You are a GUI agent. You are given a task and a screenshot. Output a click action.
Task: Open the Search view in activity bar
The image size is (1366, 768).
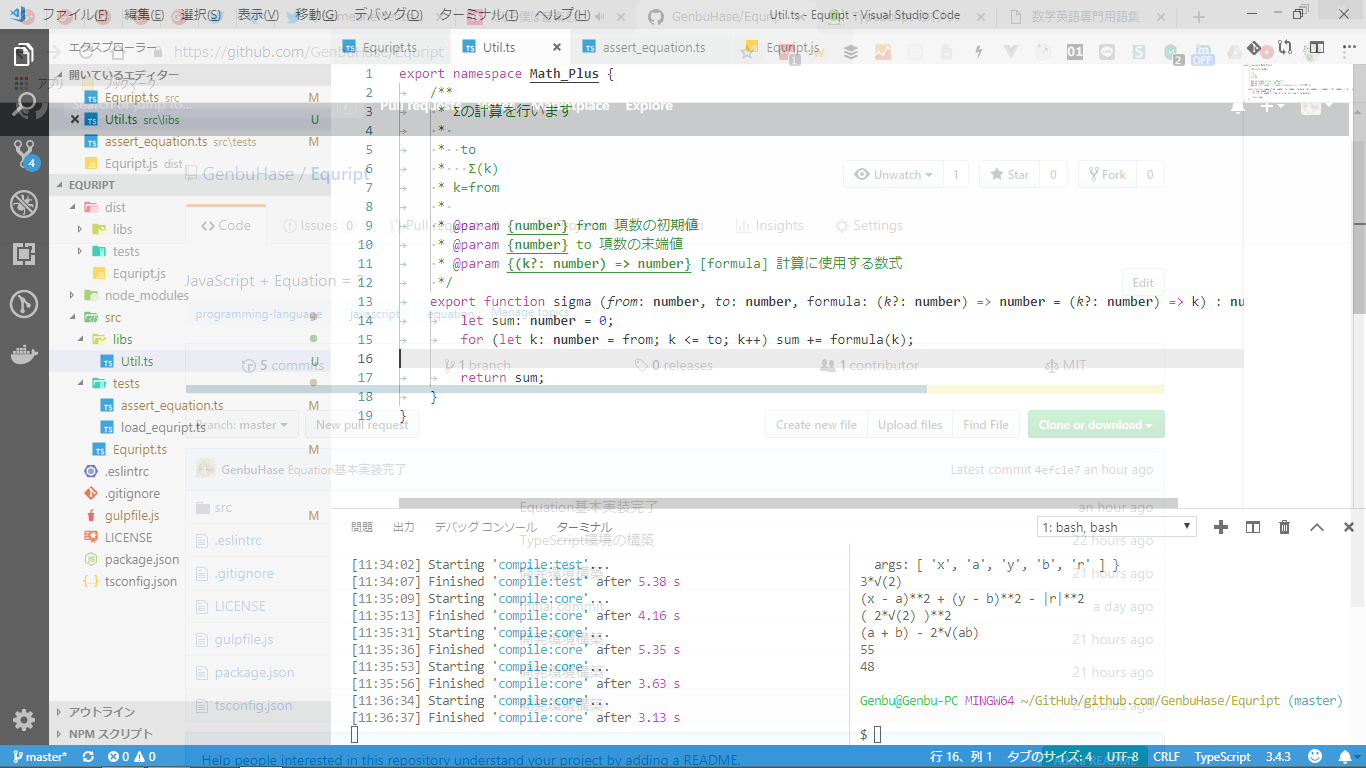(24, 103)
